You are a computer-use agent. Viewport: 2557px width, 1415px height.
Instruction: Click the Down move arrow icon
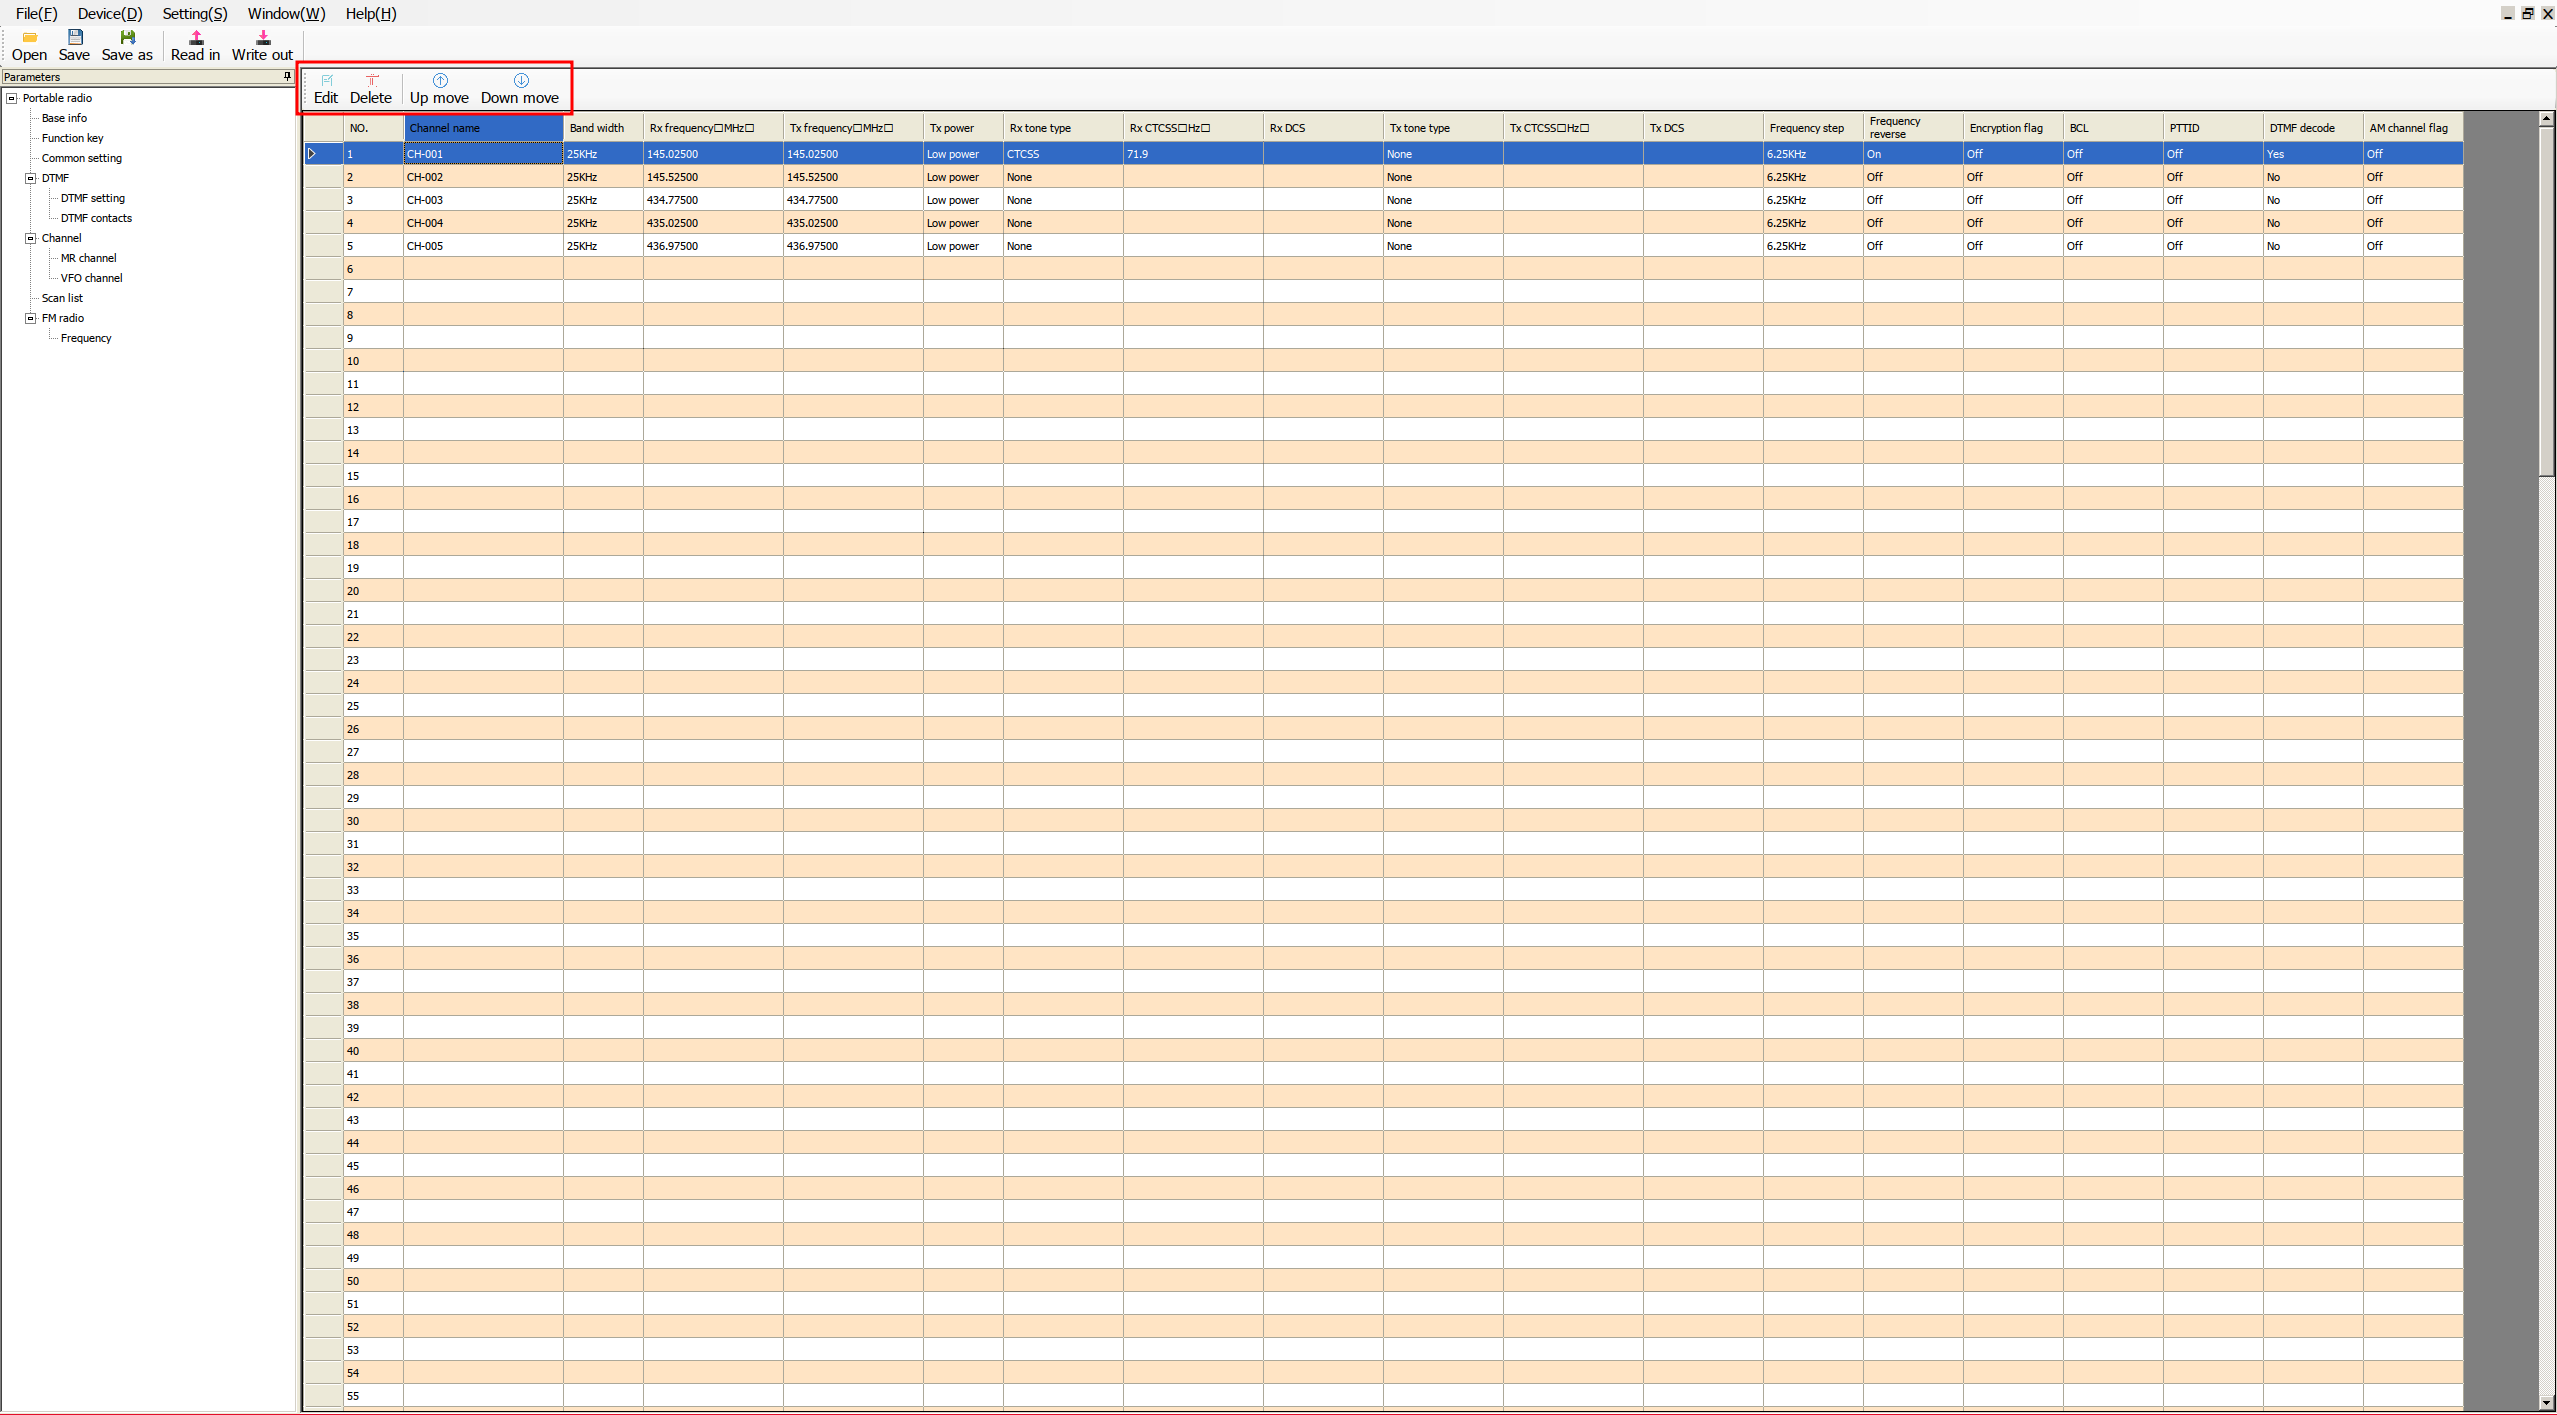click(520, 81)
